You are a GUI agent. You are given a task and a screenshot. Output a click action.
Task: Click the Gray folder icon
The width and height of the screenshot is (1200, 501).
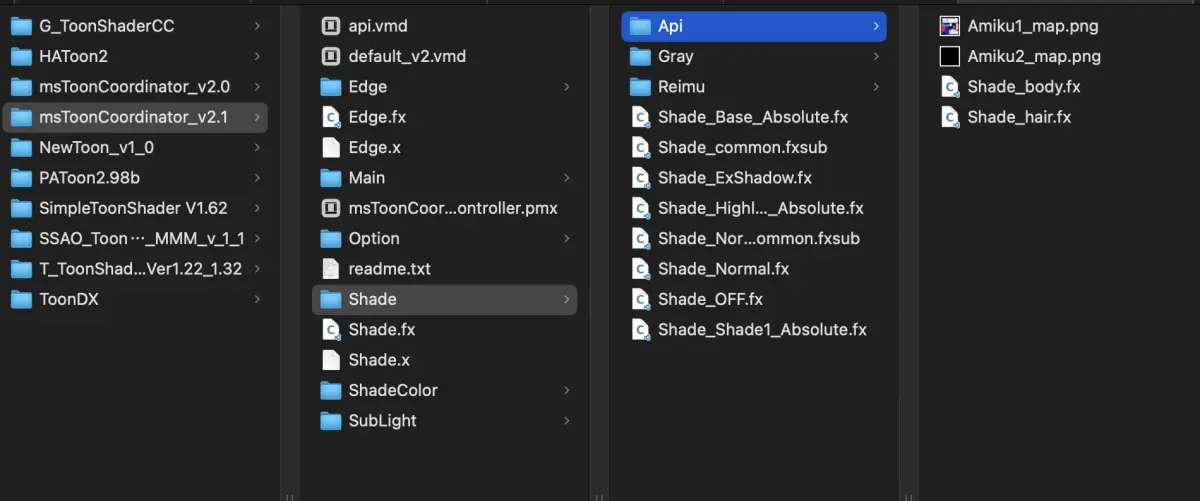tap(641, 57)
